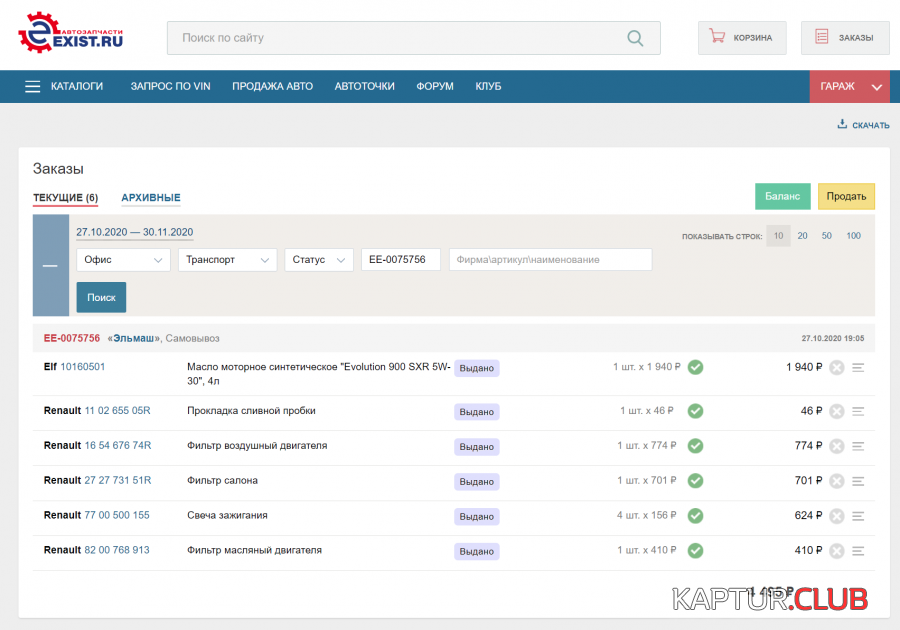
Task: Open part number 10160501
Action: (x=83, y=367)
